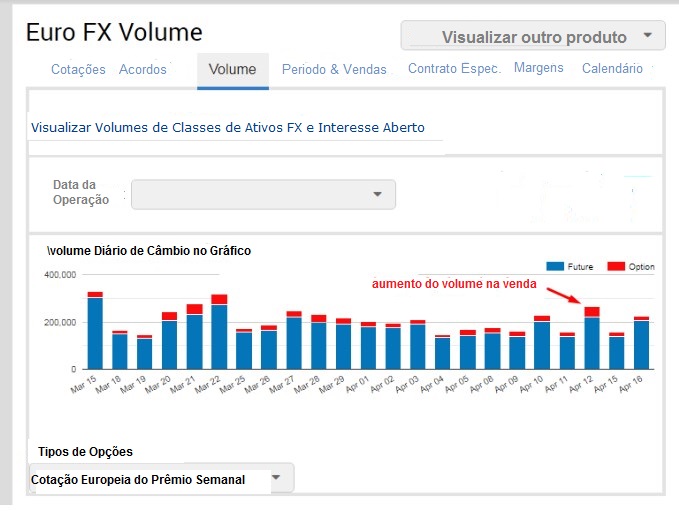The width and height of the screenshot is (679, 511).
Task: Open the Calendário tab
Action: pos(612,69)
